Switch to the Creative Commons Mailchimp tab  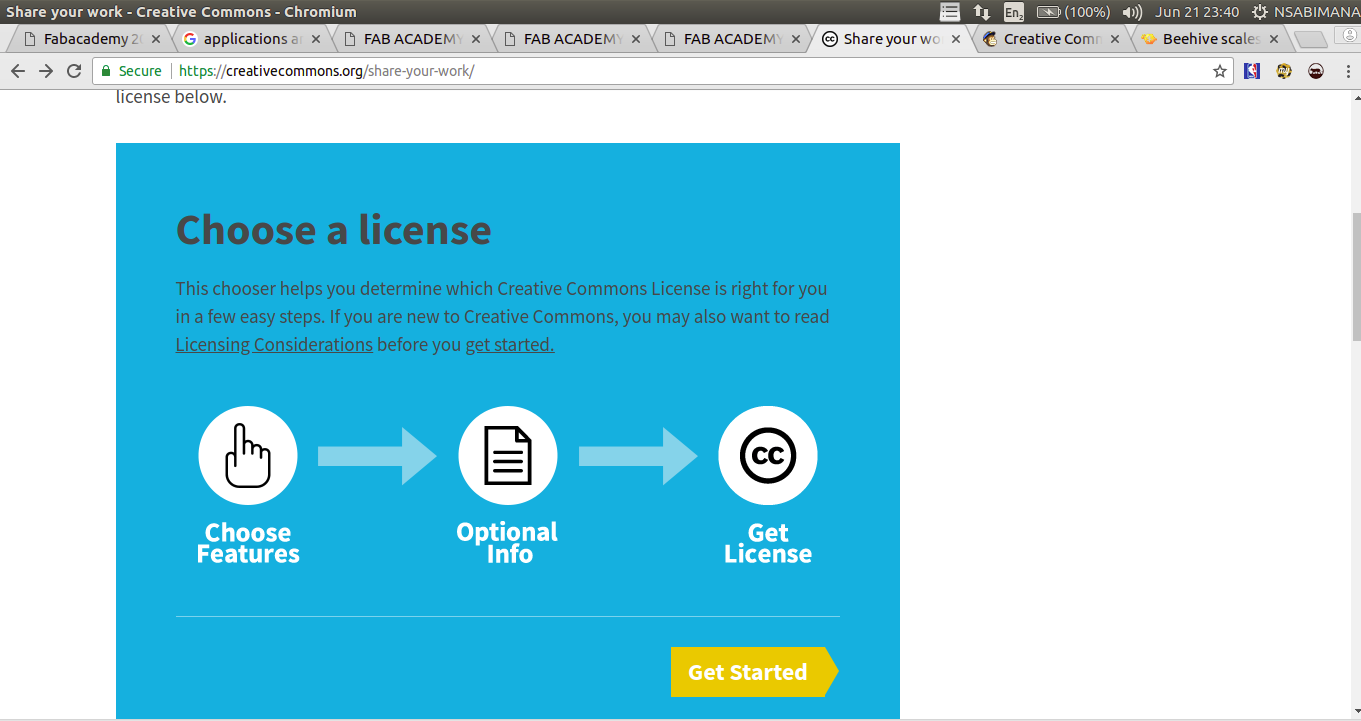[1052, 39]
